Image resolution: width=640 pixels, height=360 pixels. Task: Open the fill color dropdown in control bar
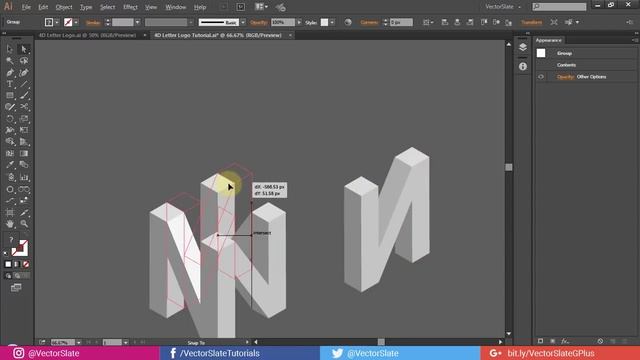57,22
